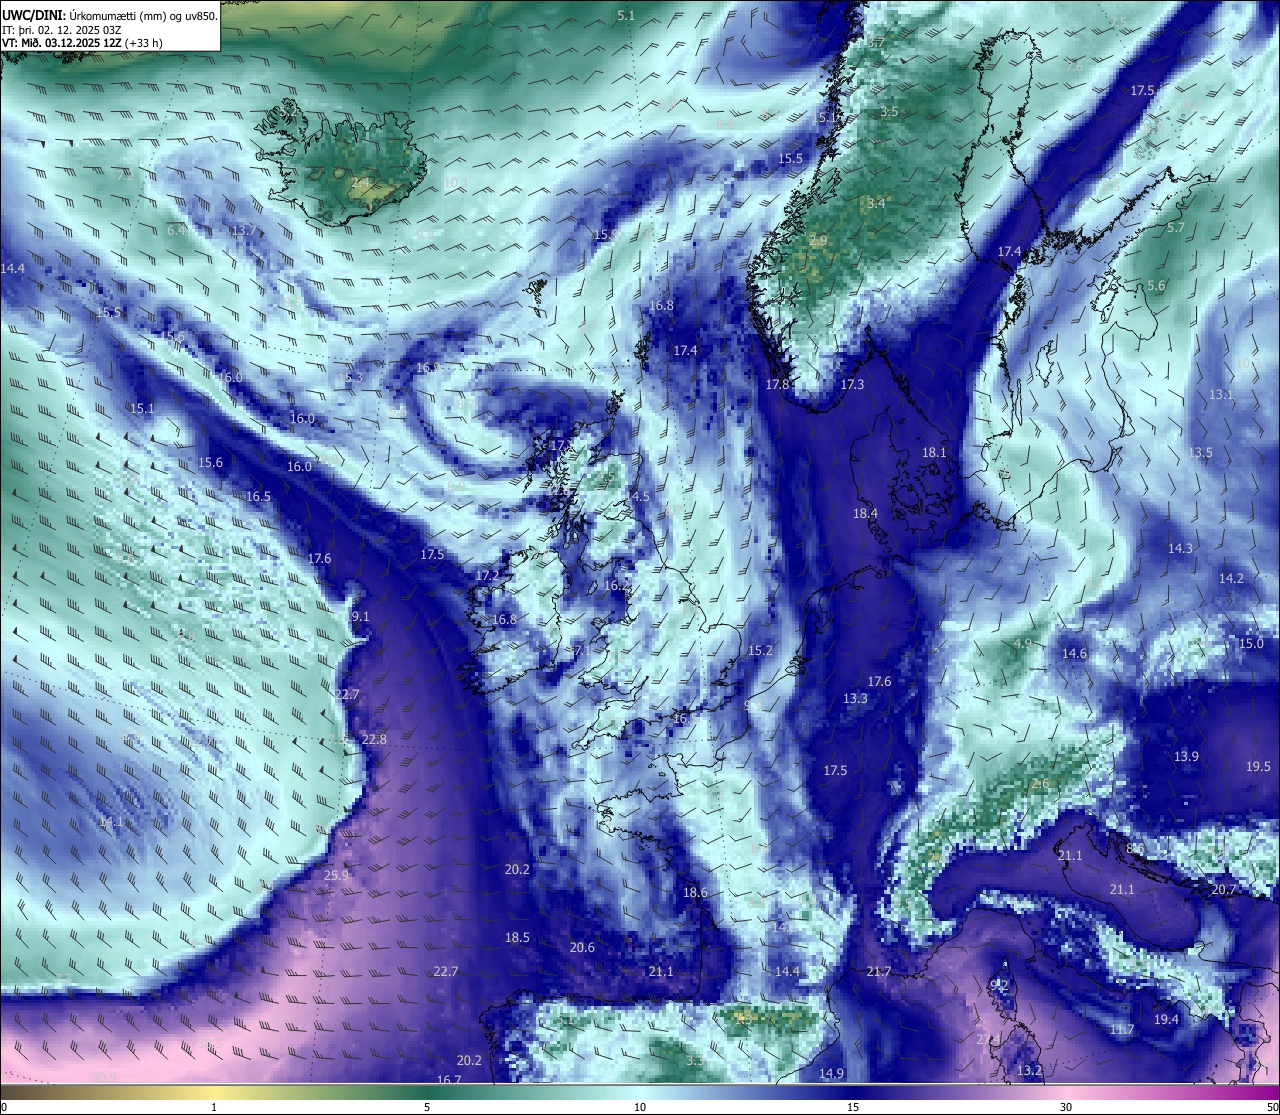
Task: Click the 20.7 value near the Adriatic
Action: tap(1224, 889)
